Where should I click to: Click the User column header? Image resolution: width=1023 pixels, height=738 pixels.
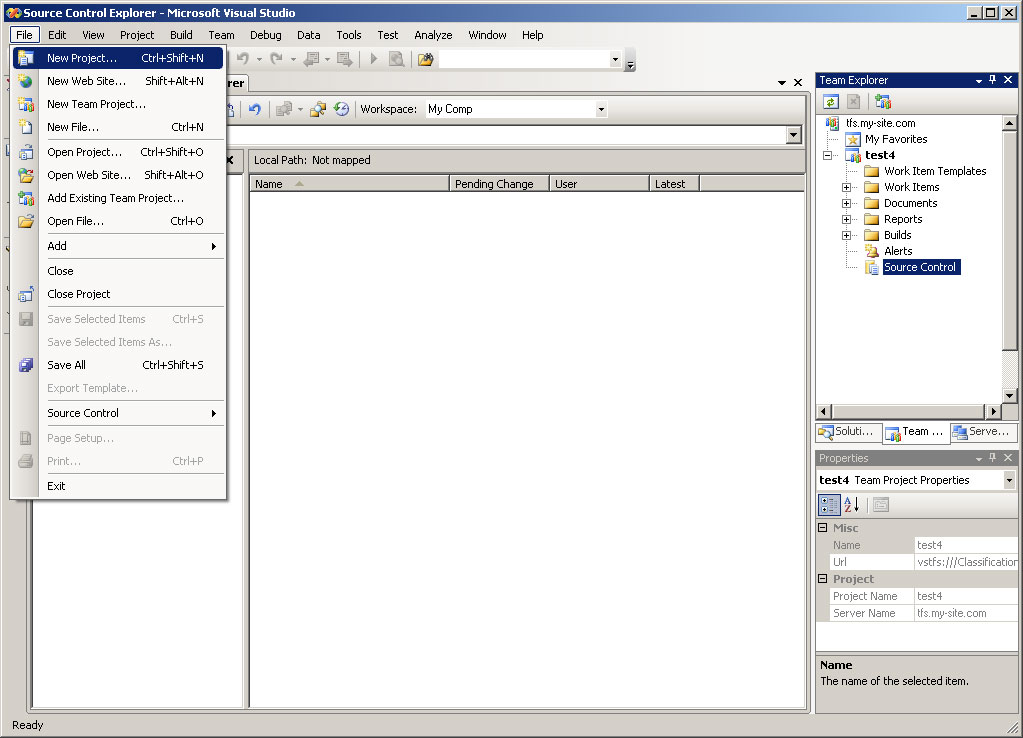point(599,184)
